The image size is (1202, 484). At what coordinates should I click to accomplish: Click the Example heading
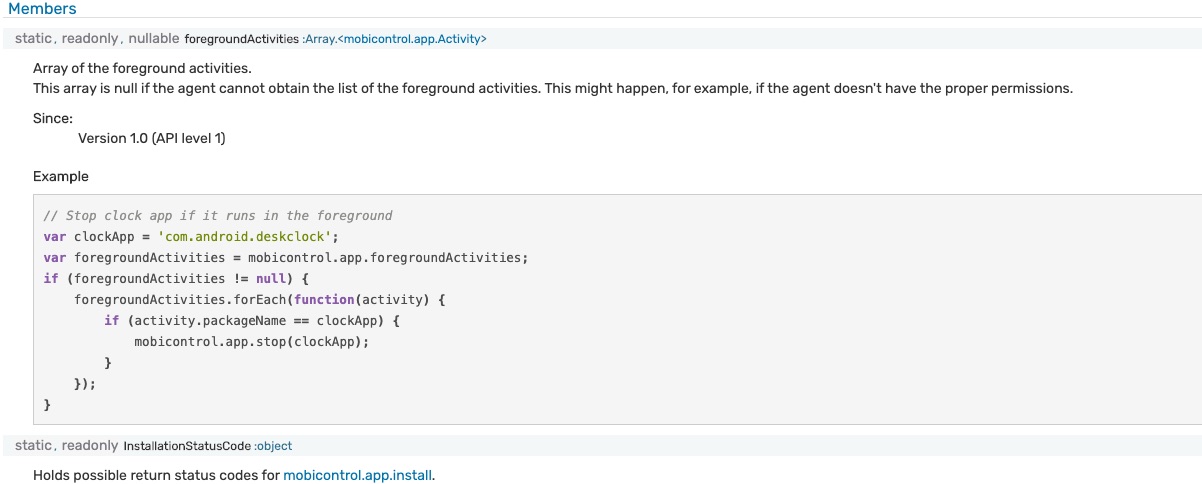61,176
